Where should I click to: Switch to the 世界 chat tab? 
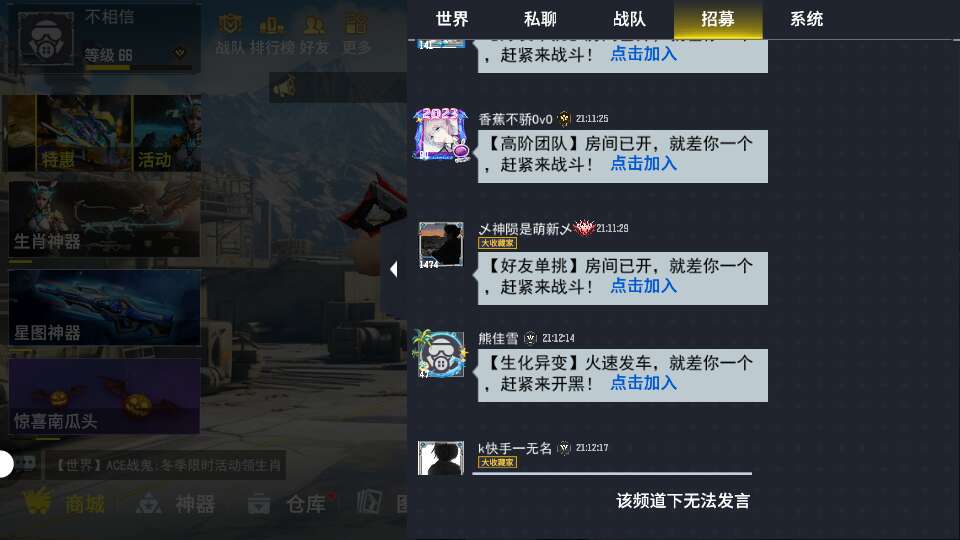pos(452,19)
